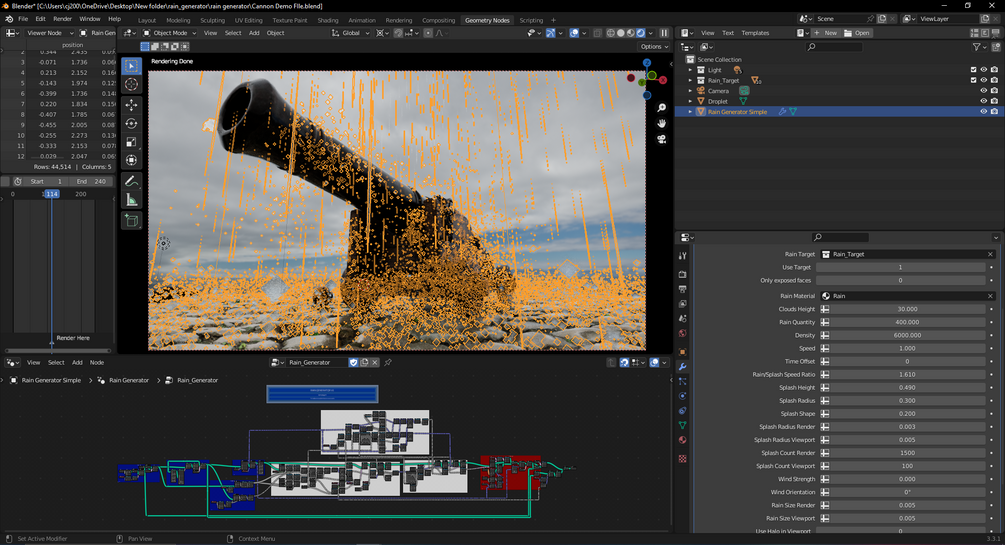
Task: Select the Move tool in viewport toolbar
Action: pyautogui.click(x=131, y=104)
